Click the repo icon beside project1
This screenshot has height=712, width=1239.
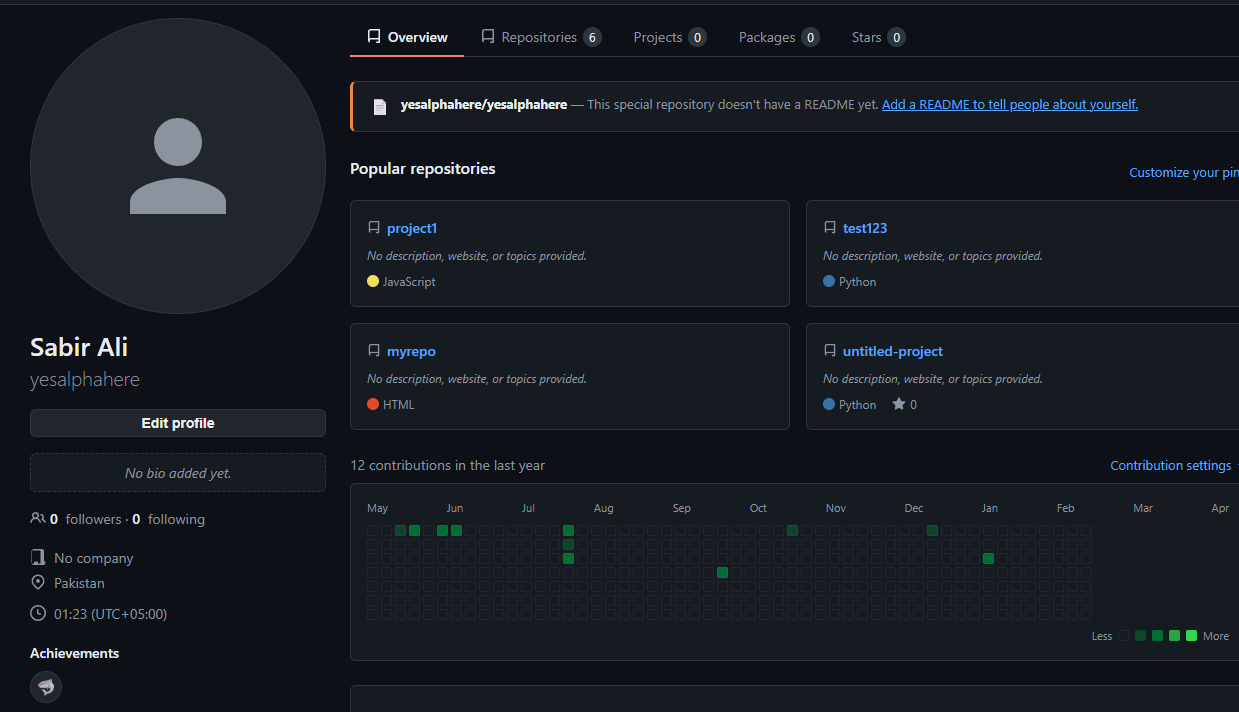(374, 228)
